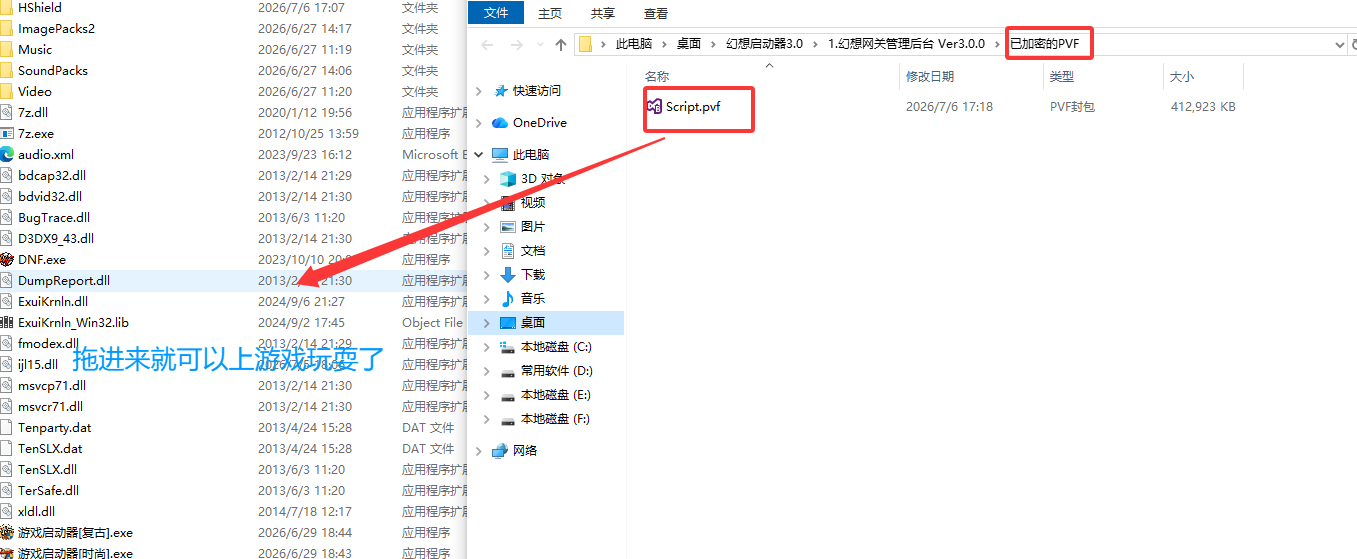Viewport: 1357px width, 559px height.
Task: Select the Music folder
Action: coord(35,49)
